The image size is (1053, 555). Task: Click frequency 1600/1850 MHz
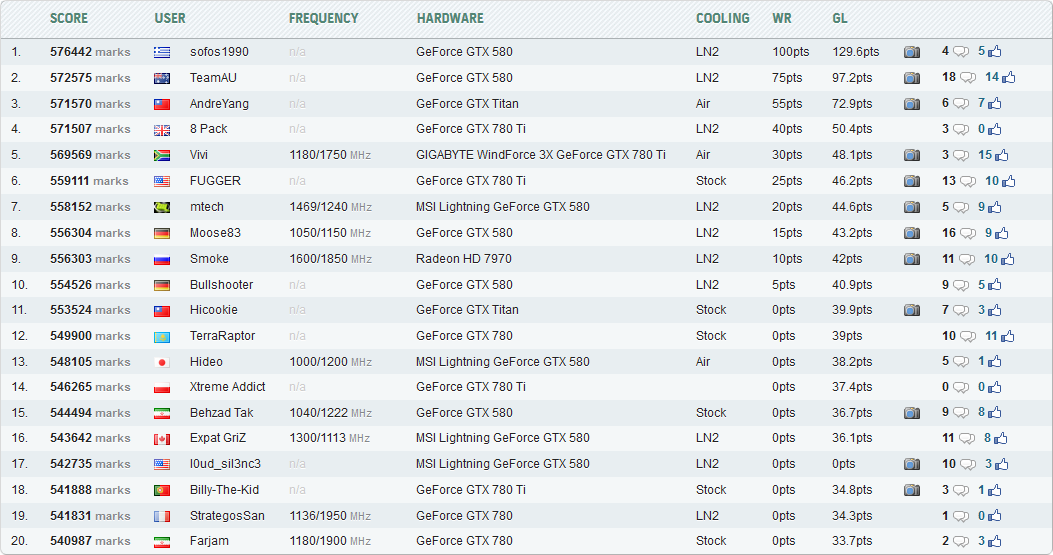pos(330,259)
